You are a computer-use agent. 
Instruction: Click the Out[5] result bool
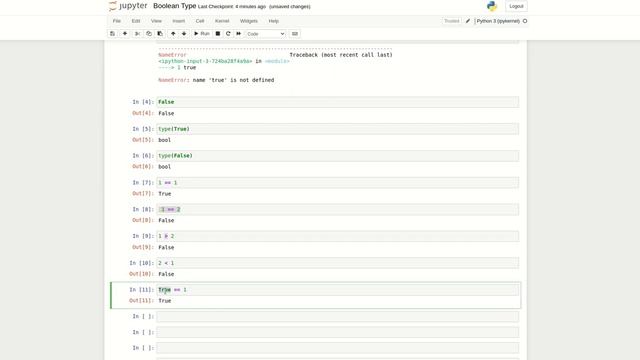[164, 140]
